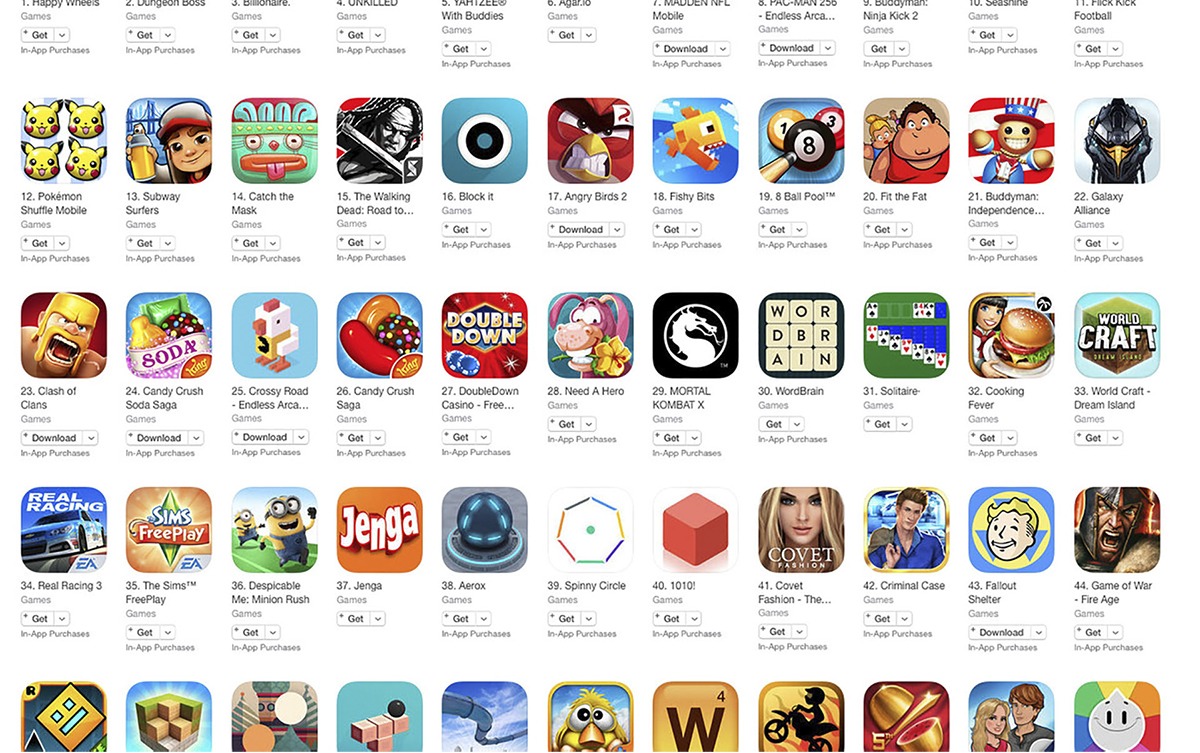Open the Crossy Road chicken icon
The image size is (1200, 753).
(274, 335)
